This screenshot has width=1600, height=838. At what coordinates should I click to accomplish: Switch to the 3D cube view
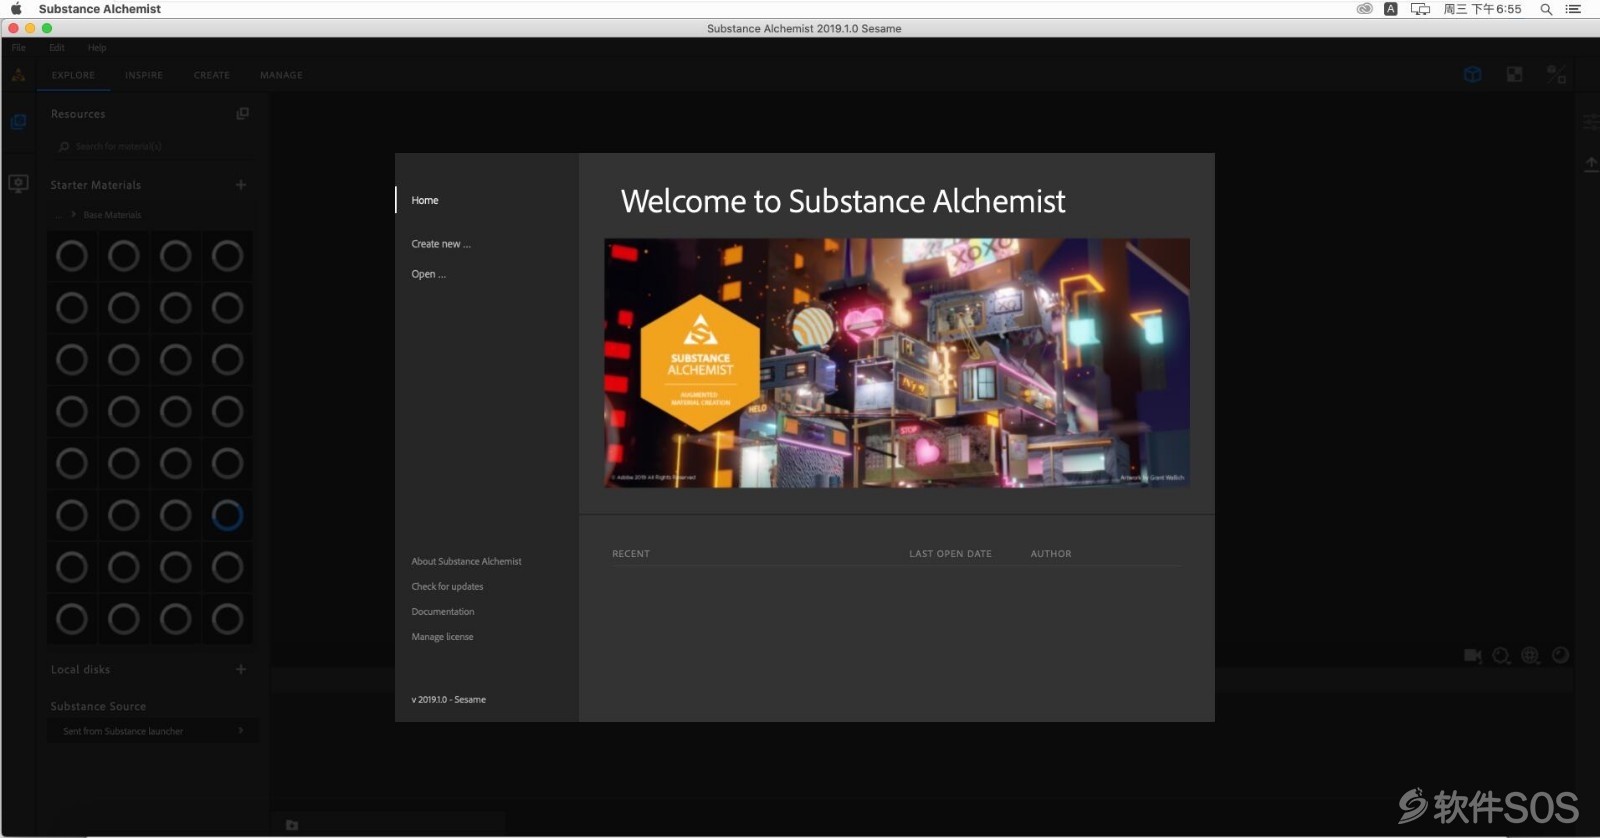tap(1472, 74)
